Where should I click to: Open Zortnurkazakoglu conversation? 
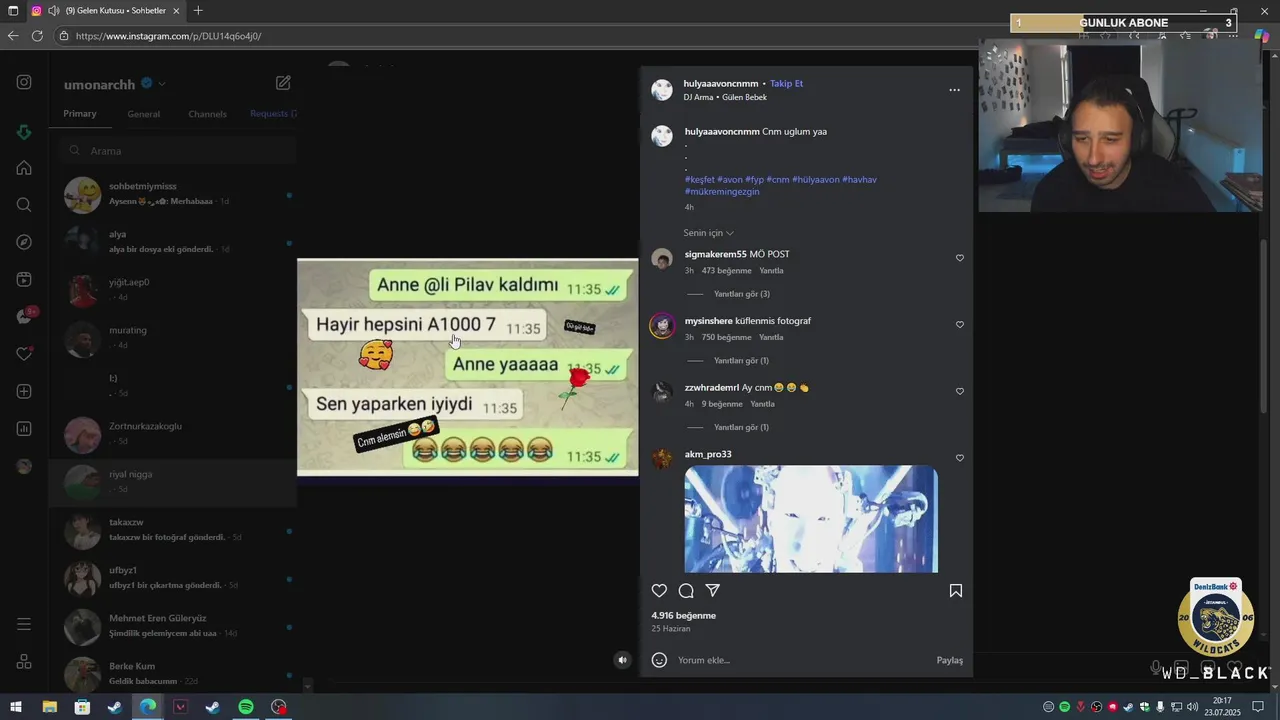pos(172,434)
